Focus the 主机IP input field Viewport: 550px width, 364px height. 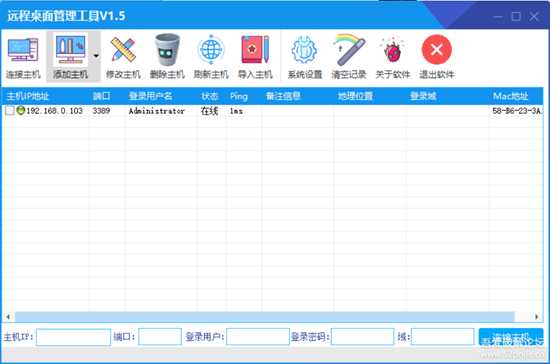coord(73,337)
